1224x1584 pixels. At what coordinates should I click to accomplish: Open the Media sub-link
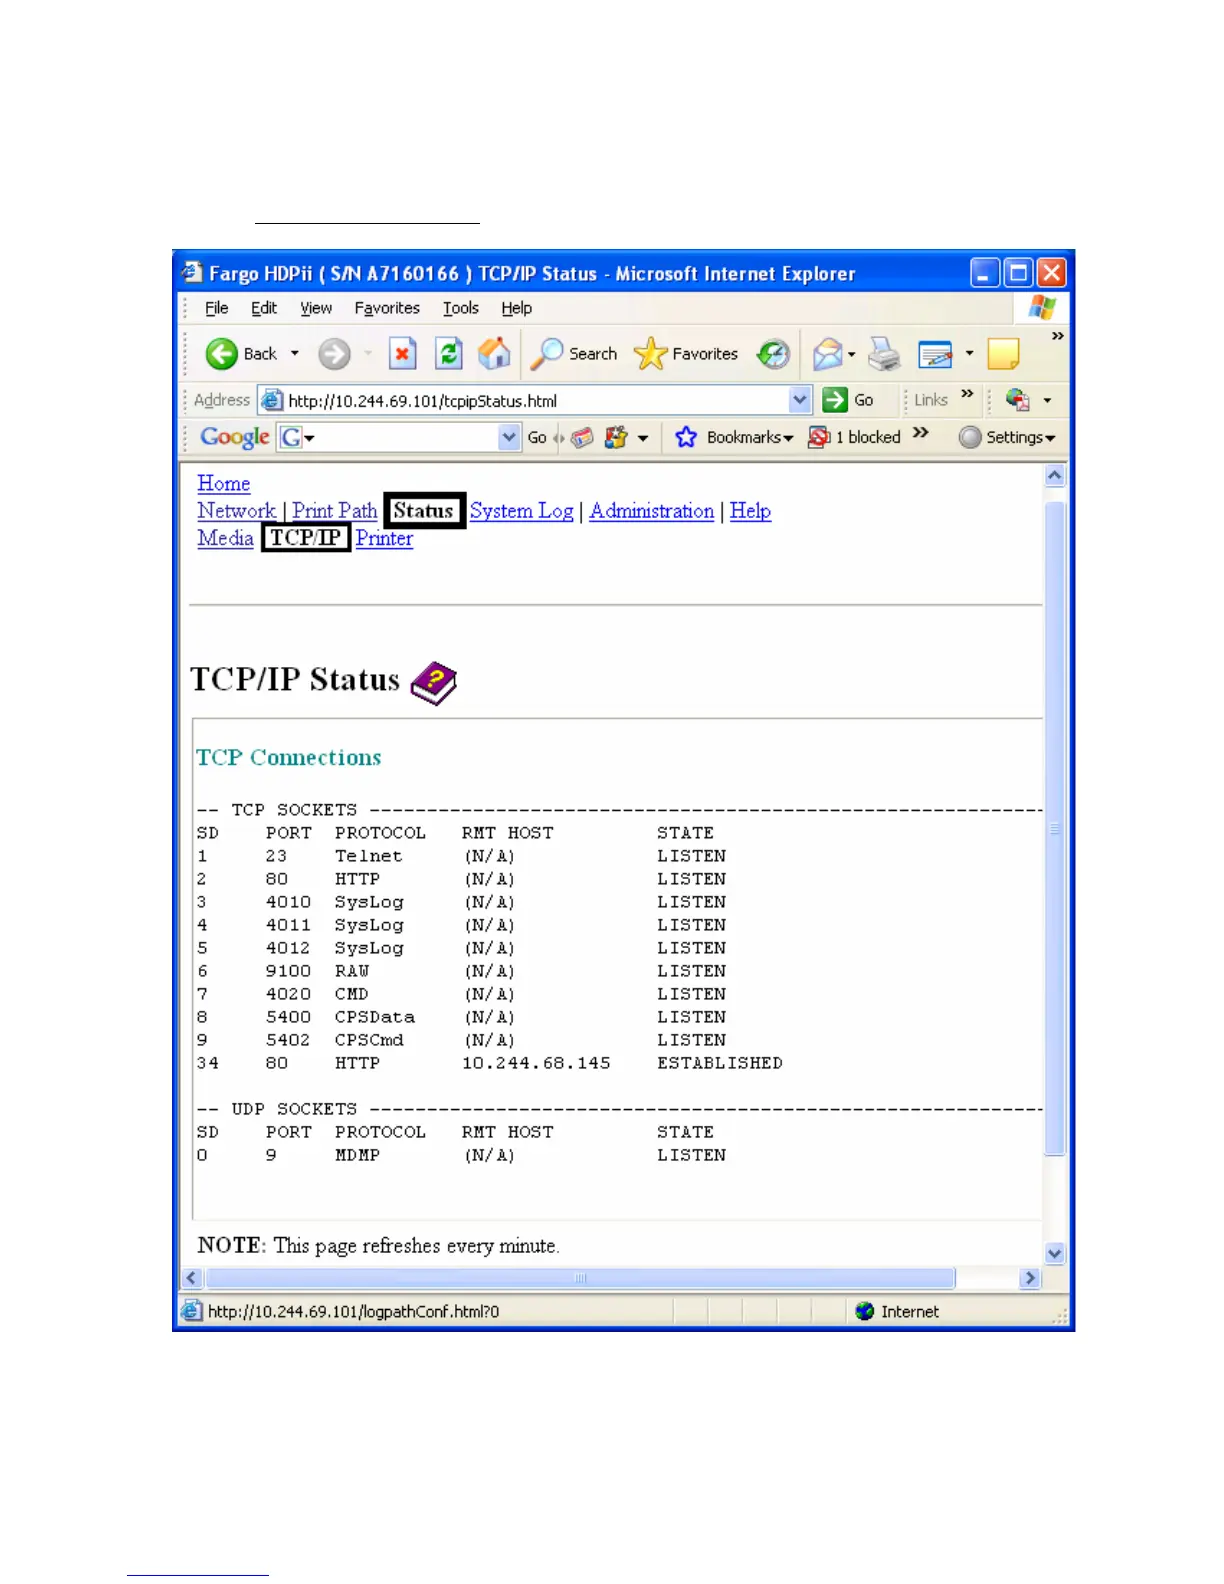tap(225, 538)
